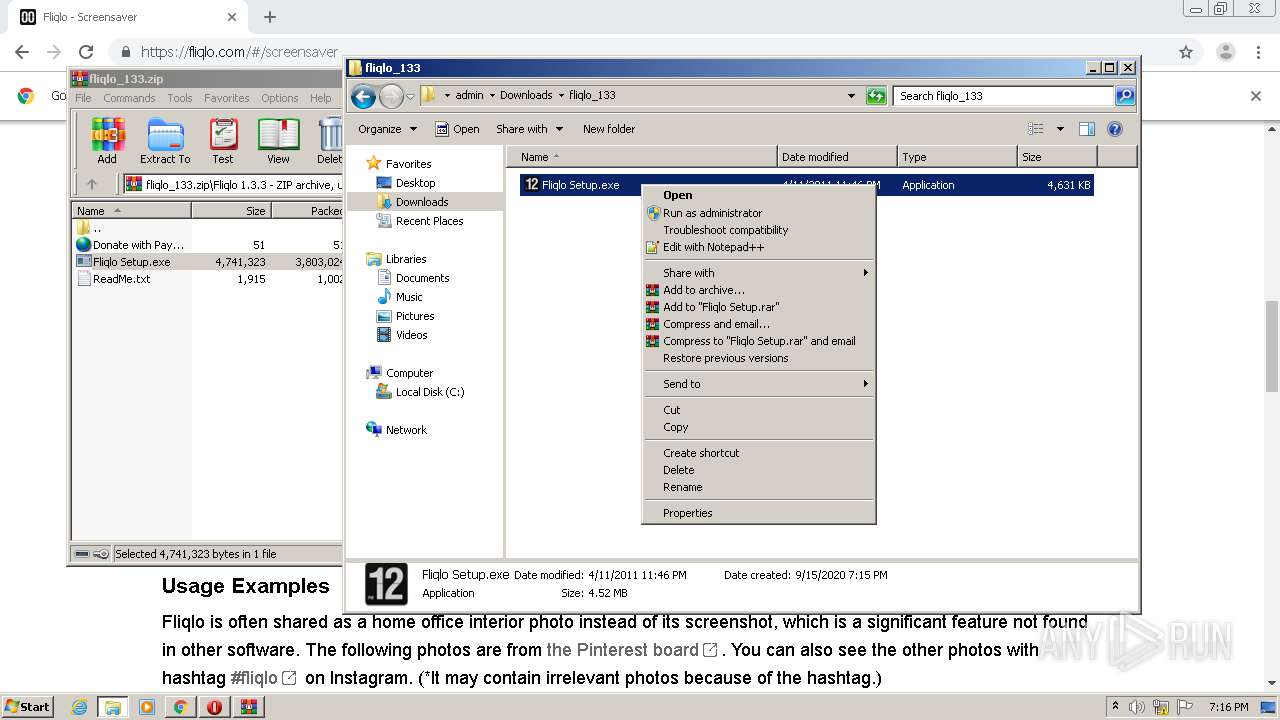Open Opera from taskbar
Image resolution: width=1280 pixels, height=720 pixels.
214,707
